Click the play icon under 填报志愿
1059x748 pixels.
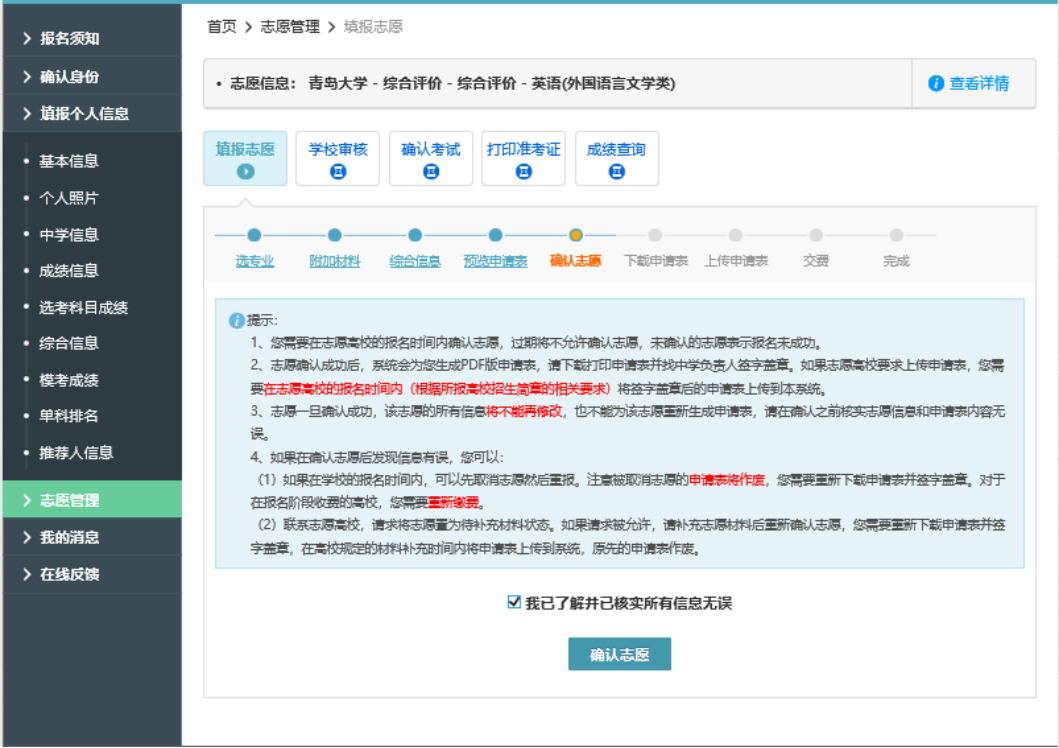point(245,172)
